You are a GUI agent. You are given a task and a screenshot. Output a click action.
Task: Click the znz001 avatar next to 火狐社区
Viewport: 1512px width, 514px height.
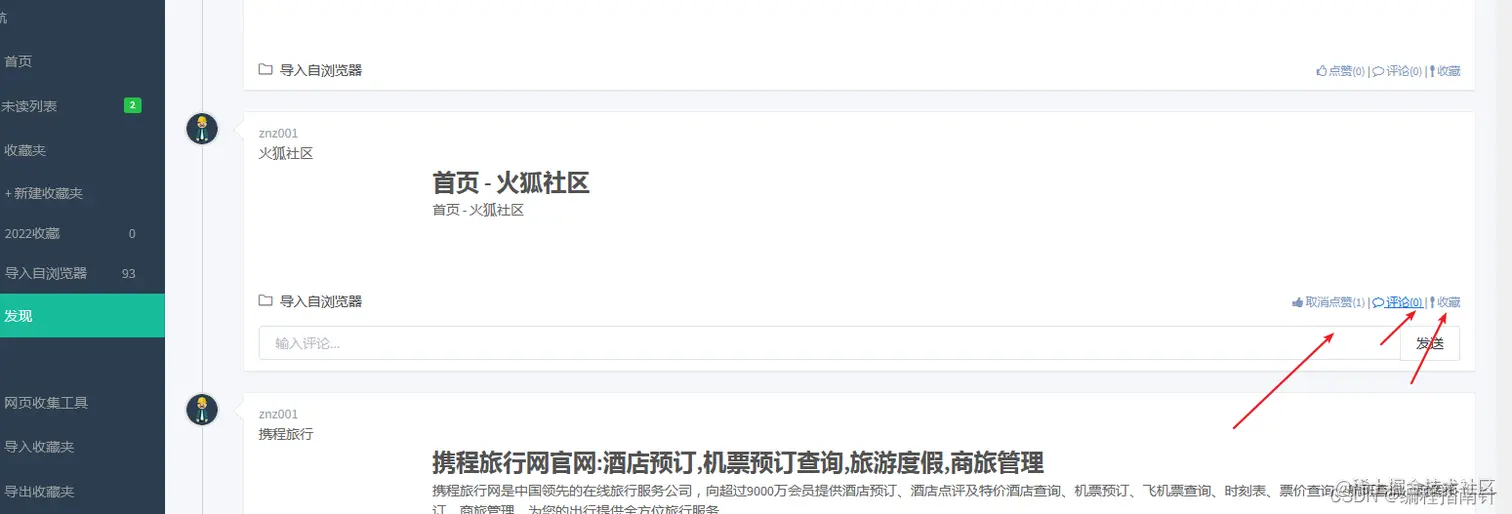(x=202, y=129)
